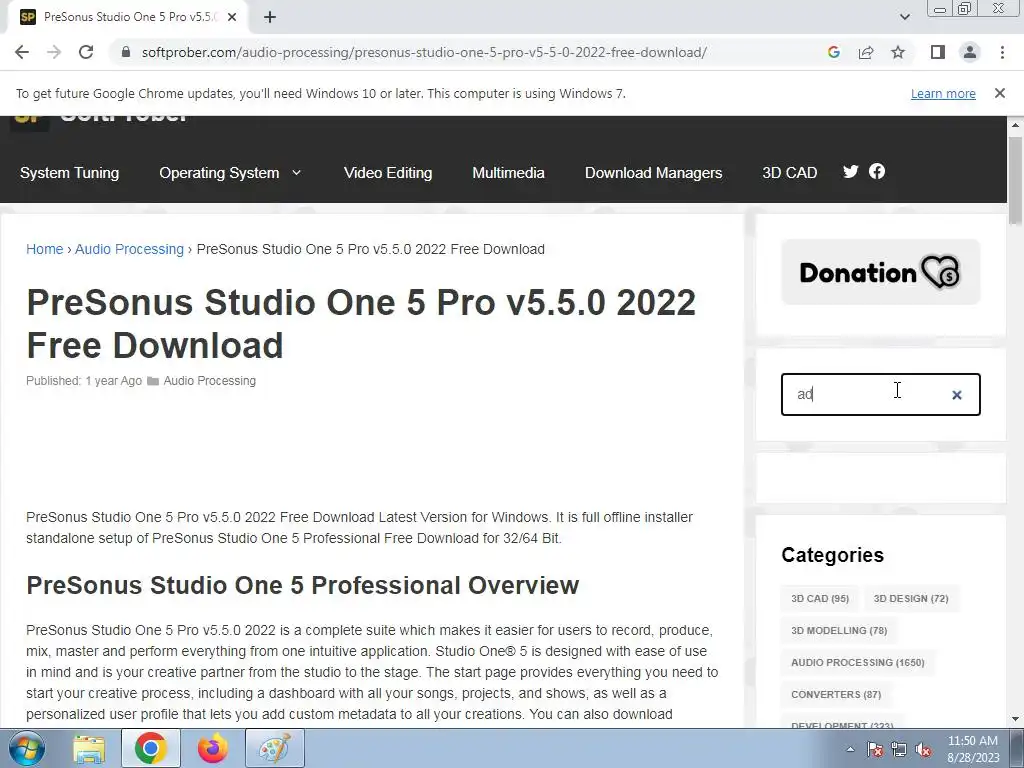
Task: Clear the search field with X
Action: click(x=957, y=395)
